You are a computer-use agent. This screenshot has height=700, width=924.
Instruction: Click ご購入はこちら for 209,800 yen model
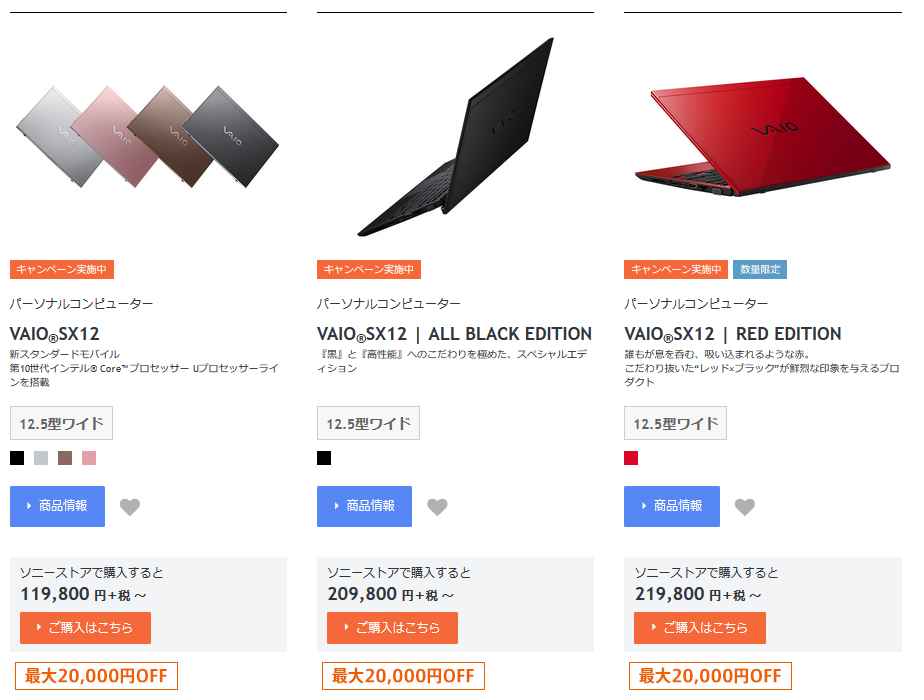point(392,628)
